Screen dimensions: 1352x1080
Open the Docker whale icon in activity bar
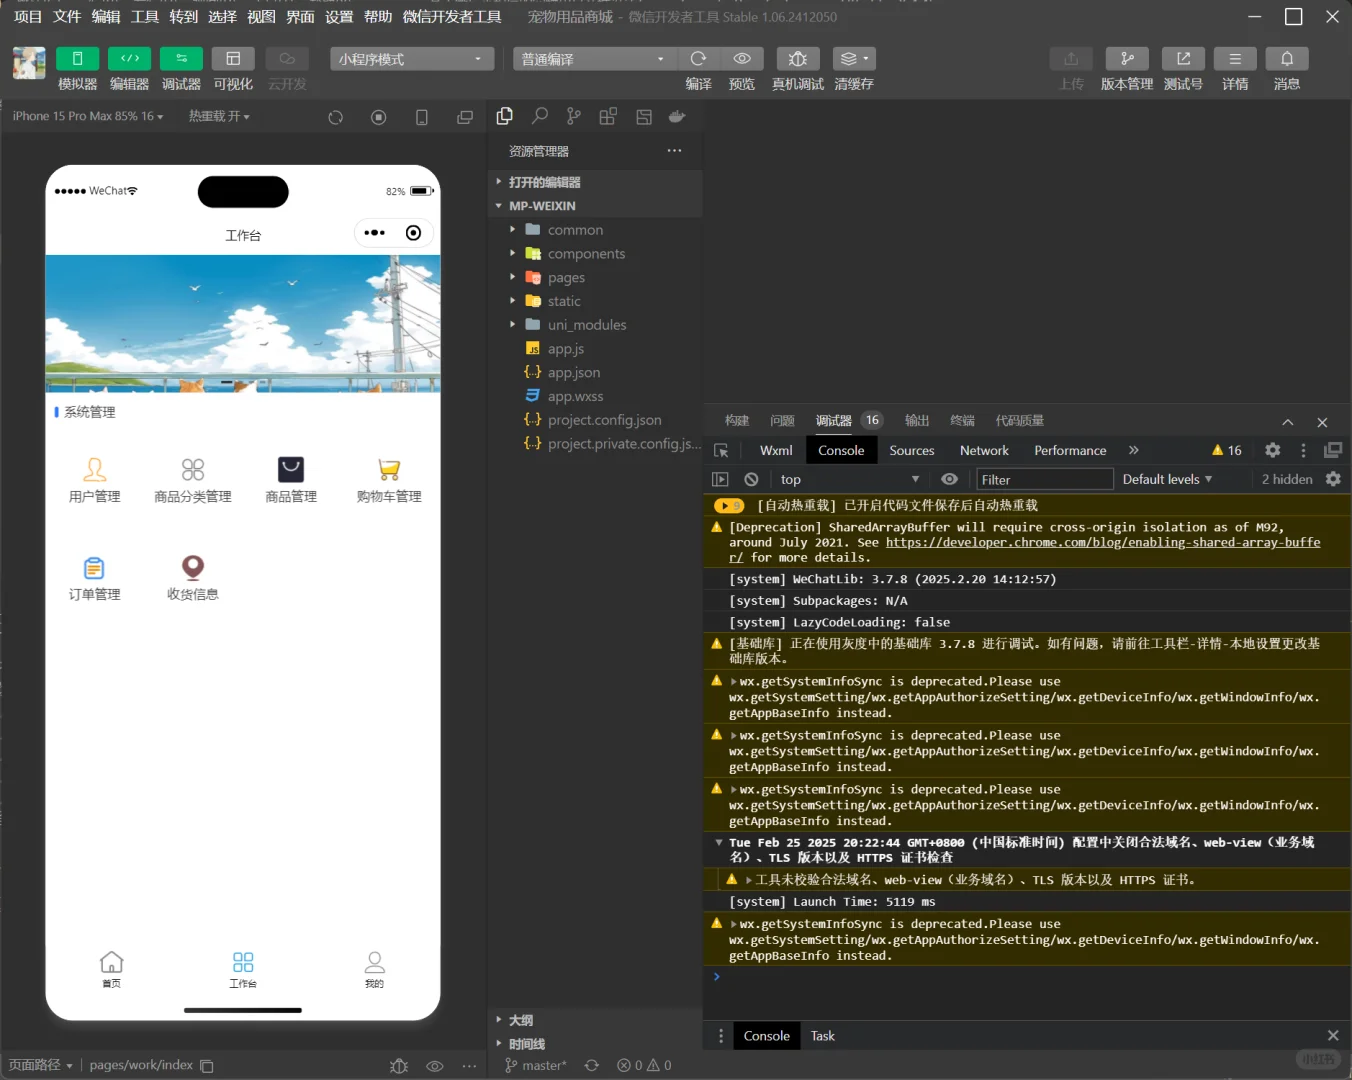[x=677, y=117]
